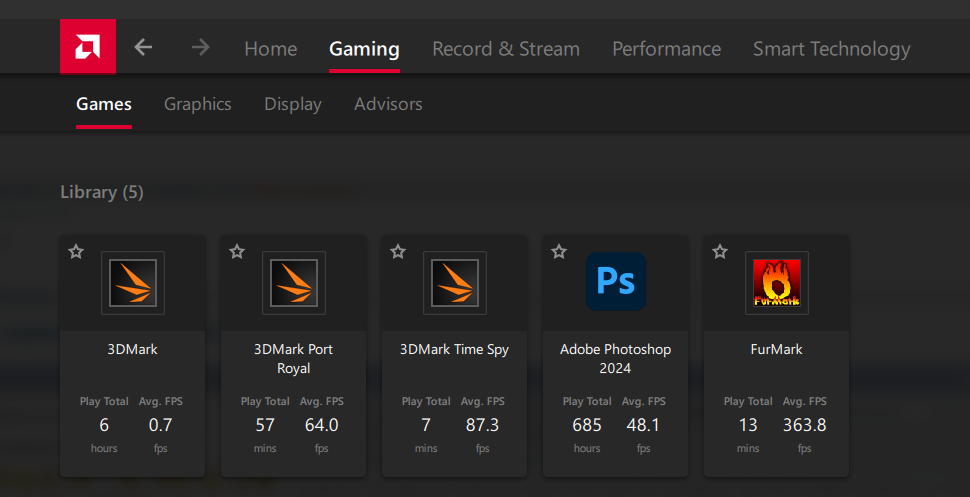Screen dimensions: 970x497
Task: Star the 3DMark Time Spy card
Action: [x=398, y=251]
